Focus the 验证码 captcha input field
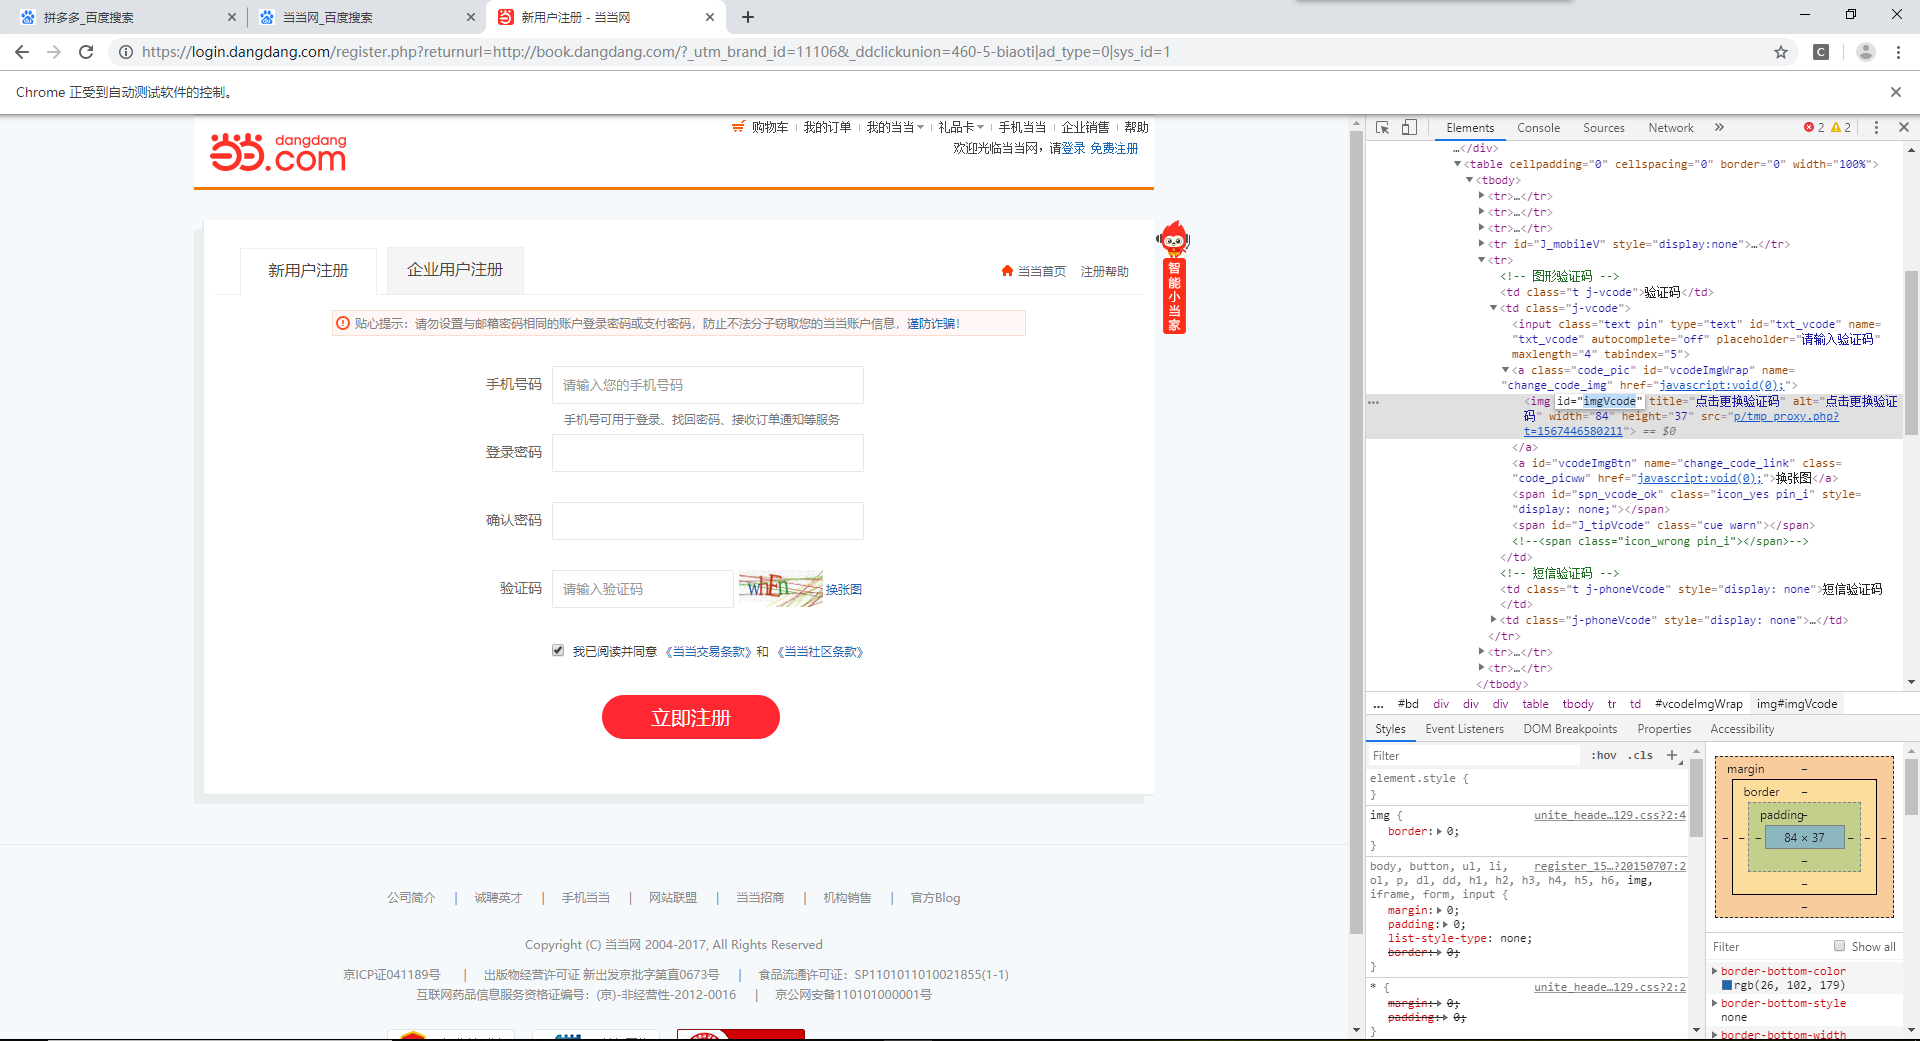The image size is (1920, 1041). [643, 589]
